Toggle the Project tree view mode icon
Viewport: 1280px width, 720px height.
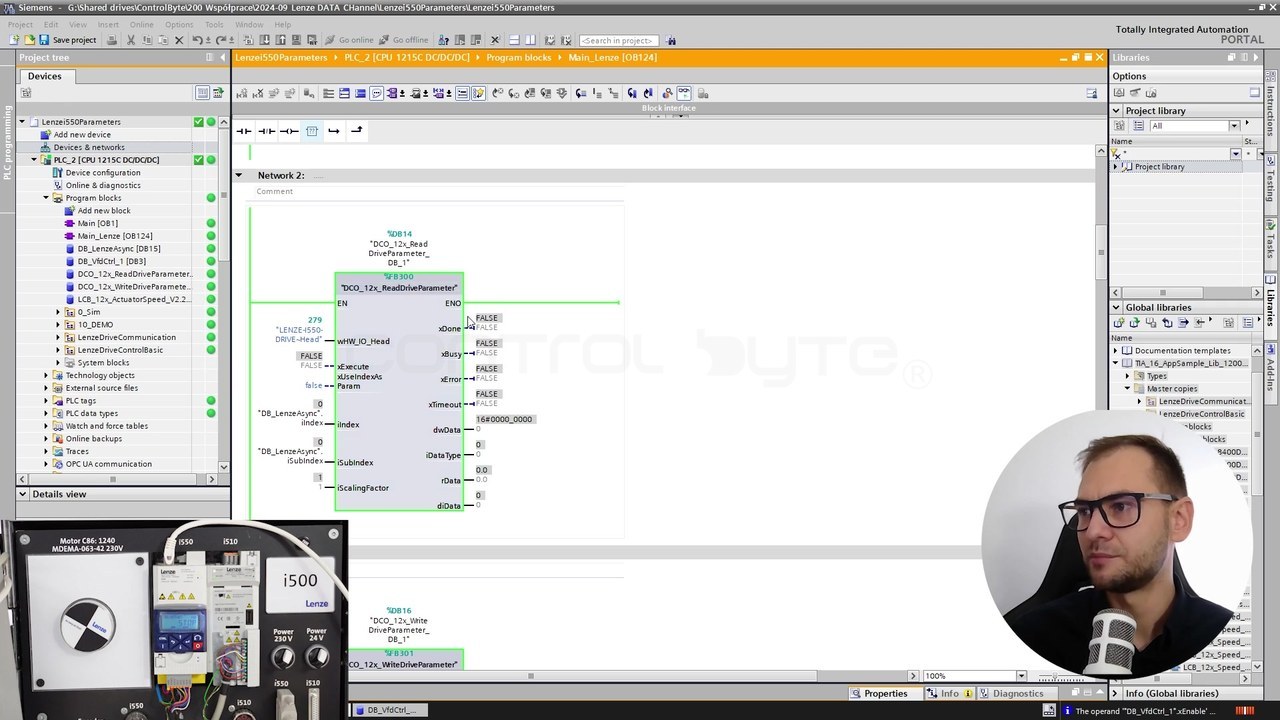202,93
